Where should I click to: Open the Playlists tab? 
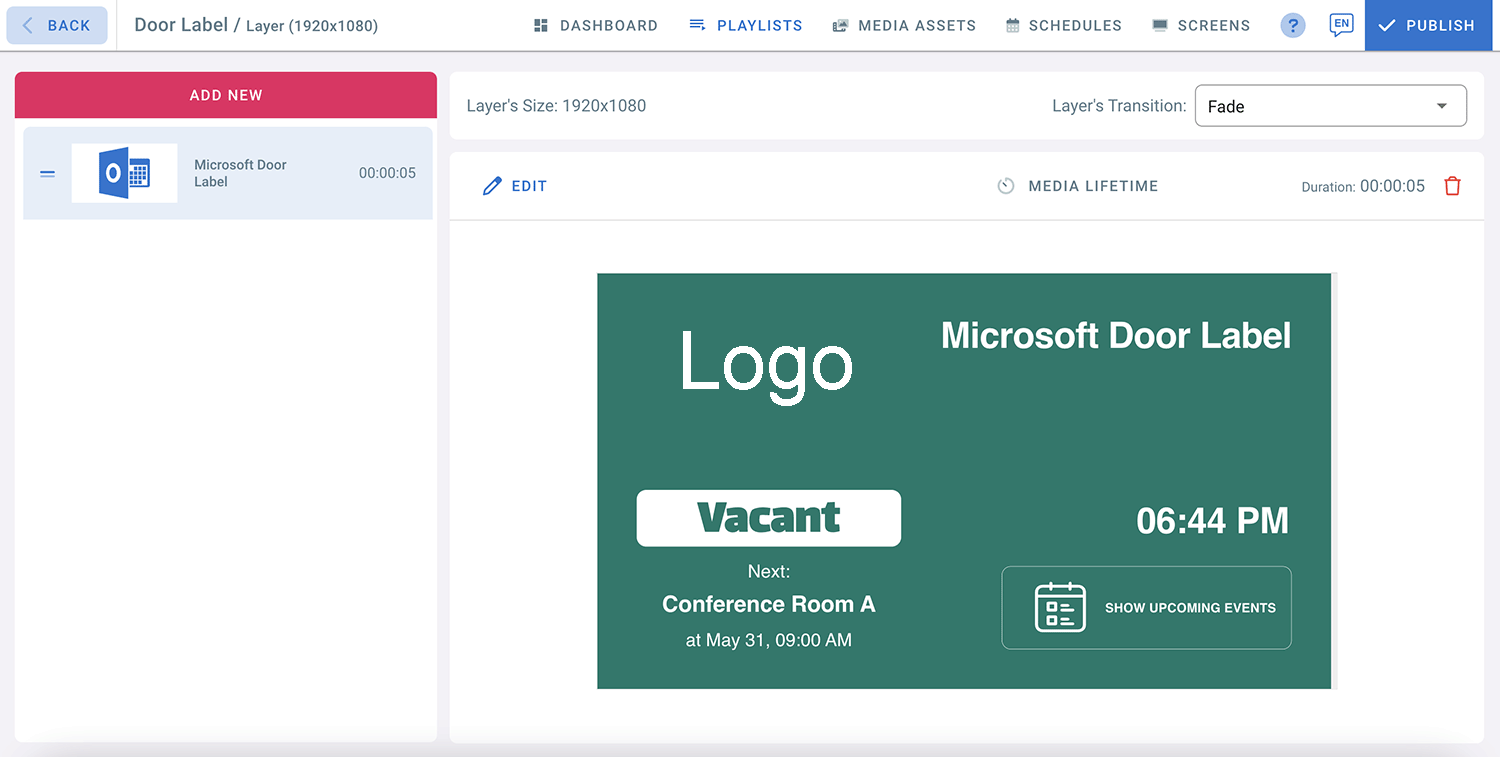tap(746, 26)
